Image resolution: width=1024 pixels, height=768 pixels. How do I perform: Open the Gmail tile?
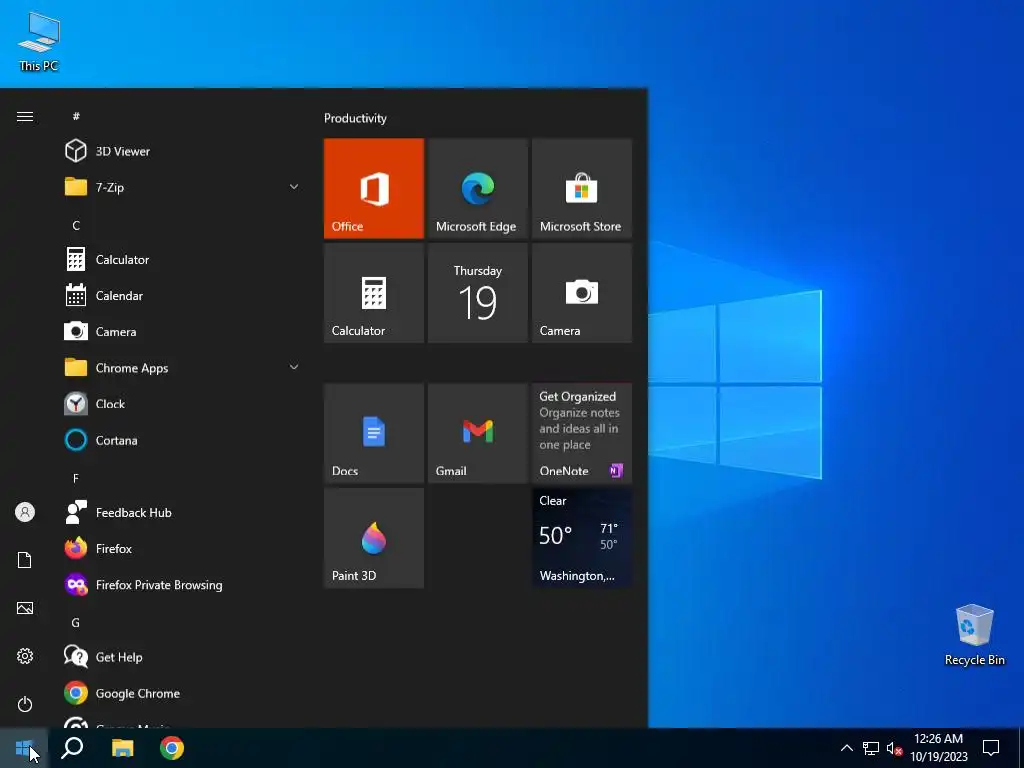[477, 433]
